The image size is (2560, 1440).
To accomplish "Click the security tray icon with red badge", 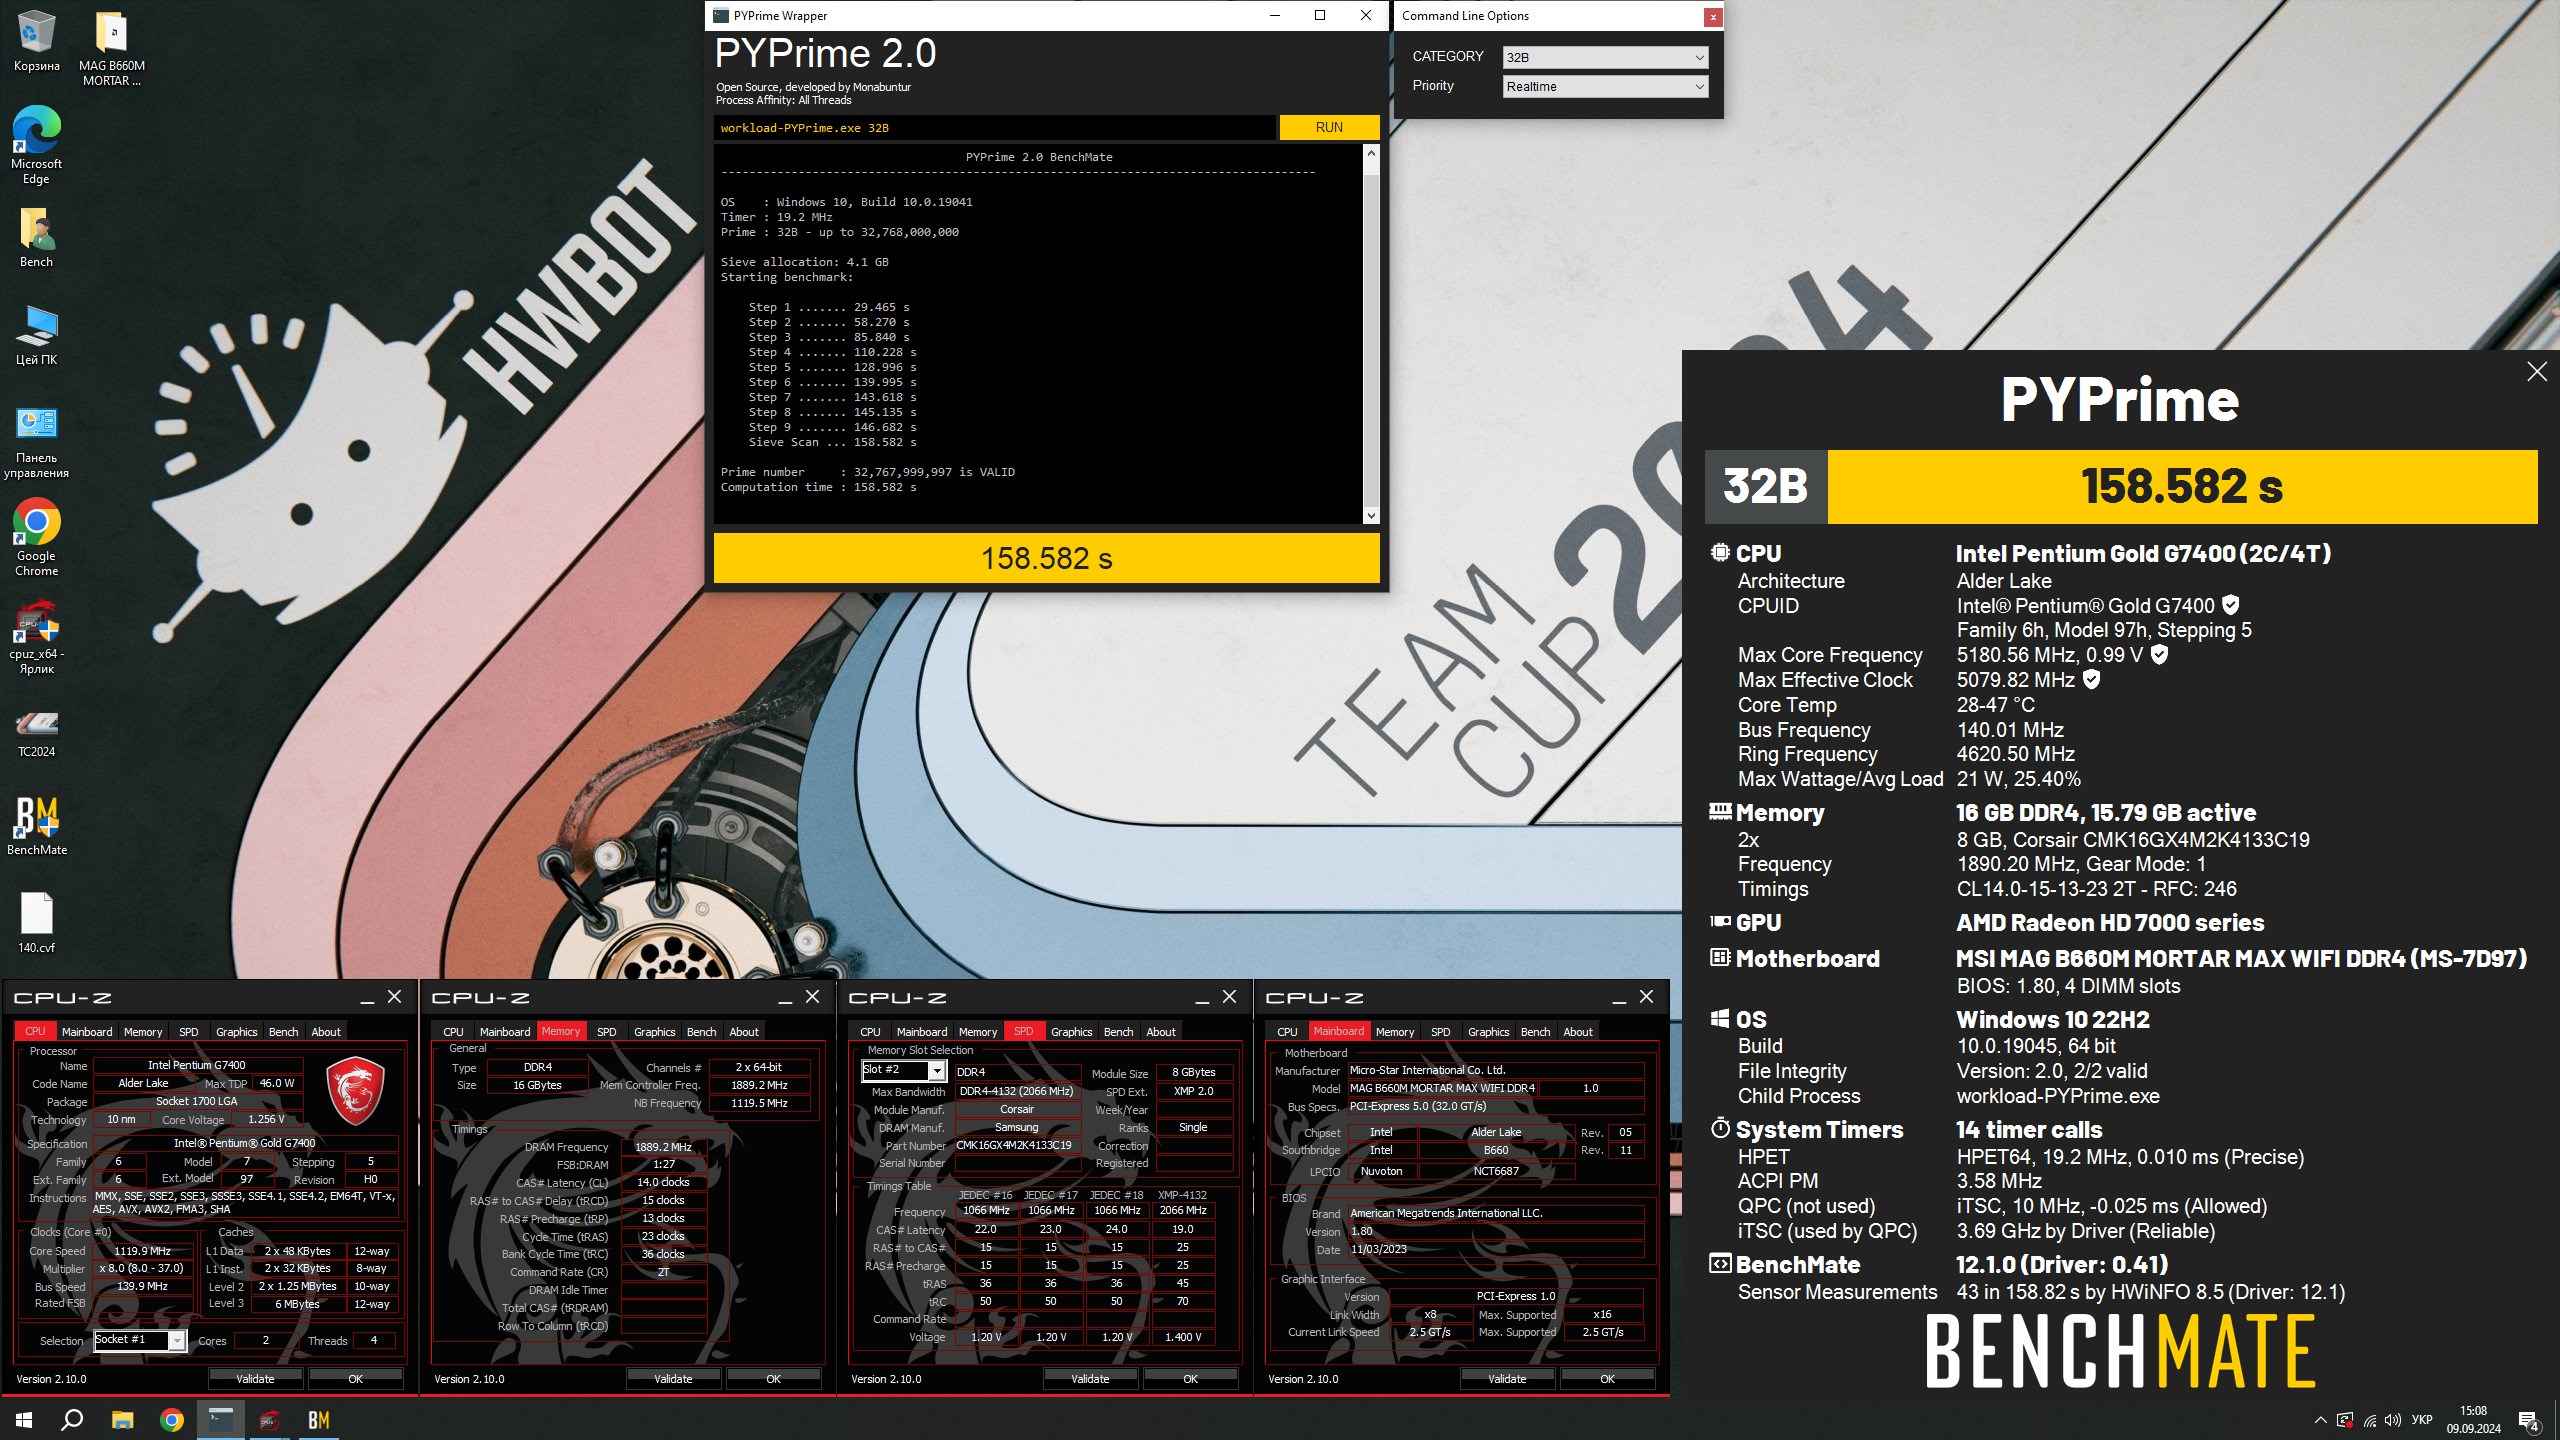I will tap(2345, 1420).
